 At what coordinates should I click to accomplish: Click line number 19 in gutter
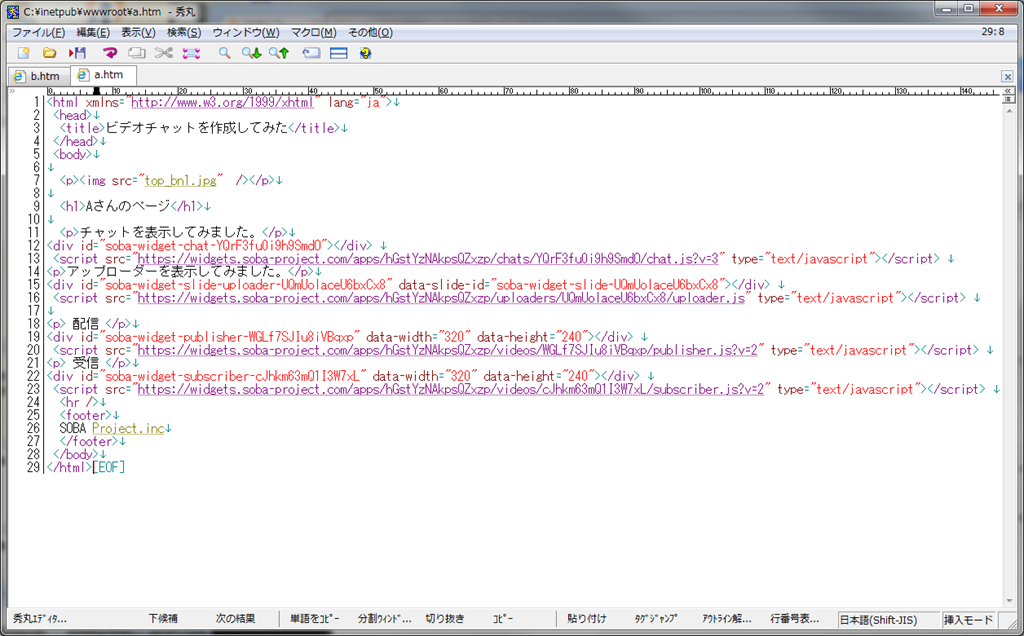coord(33,337)
